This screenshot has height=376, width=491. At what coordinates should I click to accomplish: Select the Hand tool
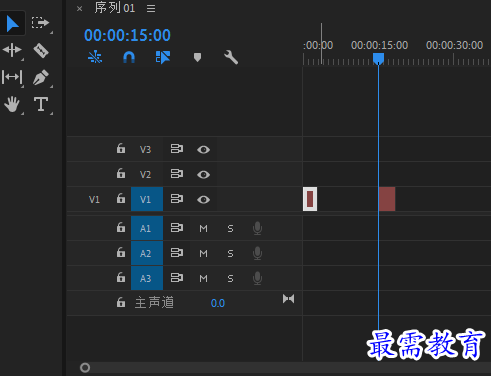pos(12,104)
